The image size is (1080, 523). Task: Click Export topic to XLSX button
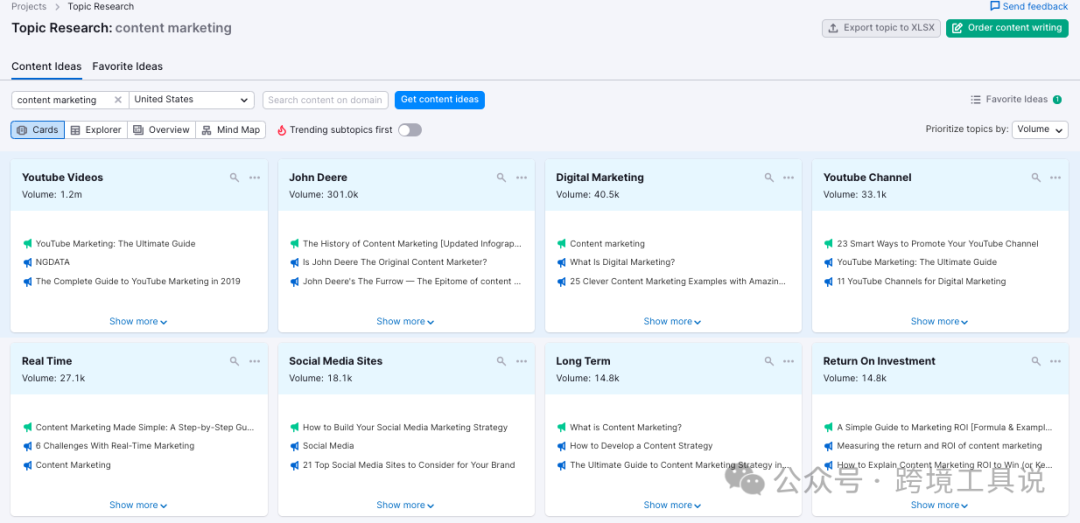pyautogui.click(x=882, y=28)
